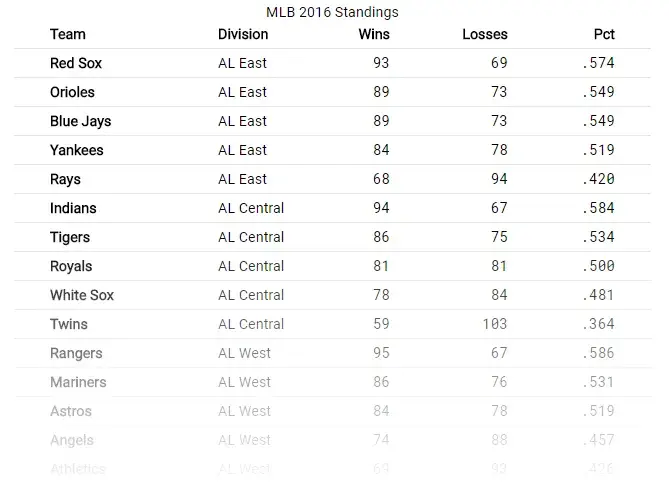Click the Wins column header
The image size is (669, 482).
pos(374,34)
